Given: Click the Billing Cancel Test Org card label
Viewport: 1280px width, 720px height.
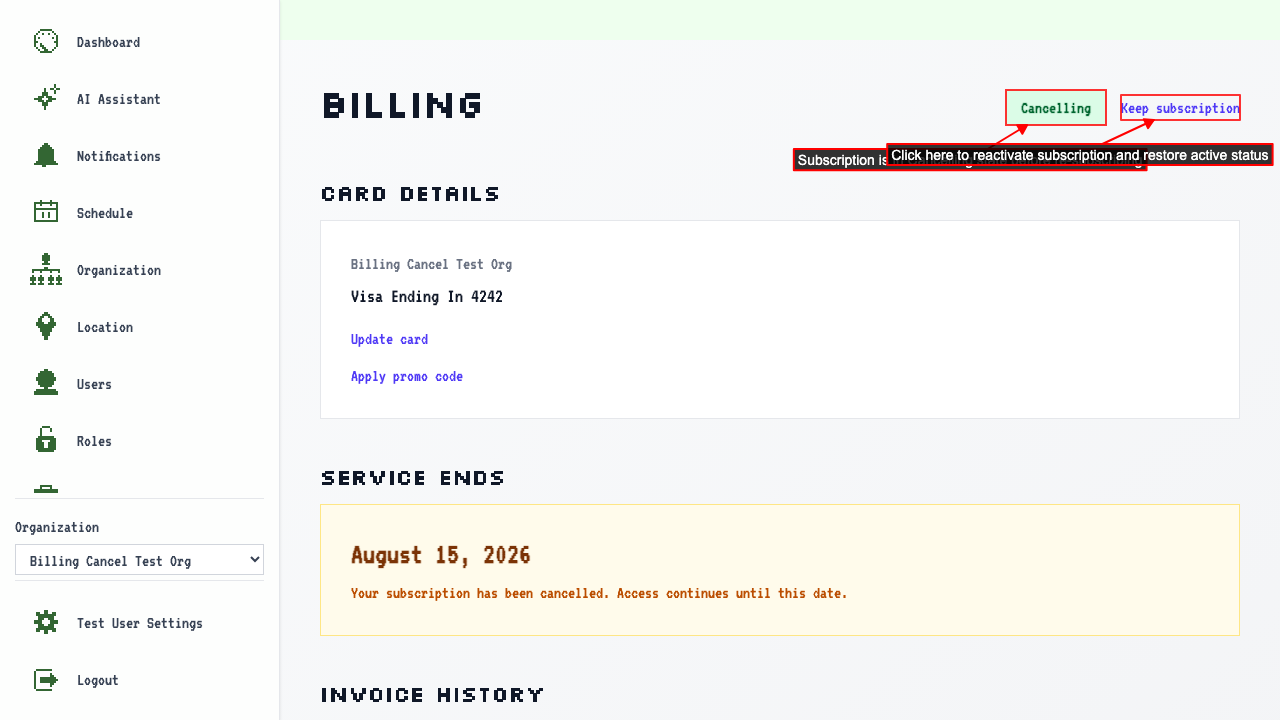Looking at the screenshot, I should click(431, 265).
